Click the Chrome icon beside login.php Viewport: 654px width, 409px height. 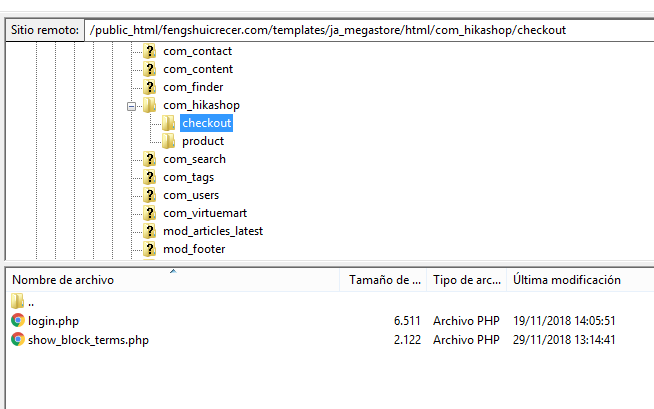18,320
